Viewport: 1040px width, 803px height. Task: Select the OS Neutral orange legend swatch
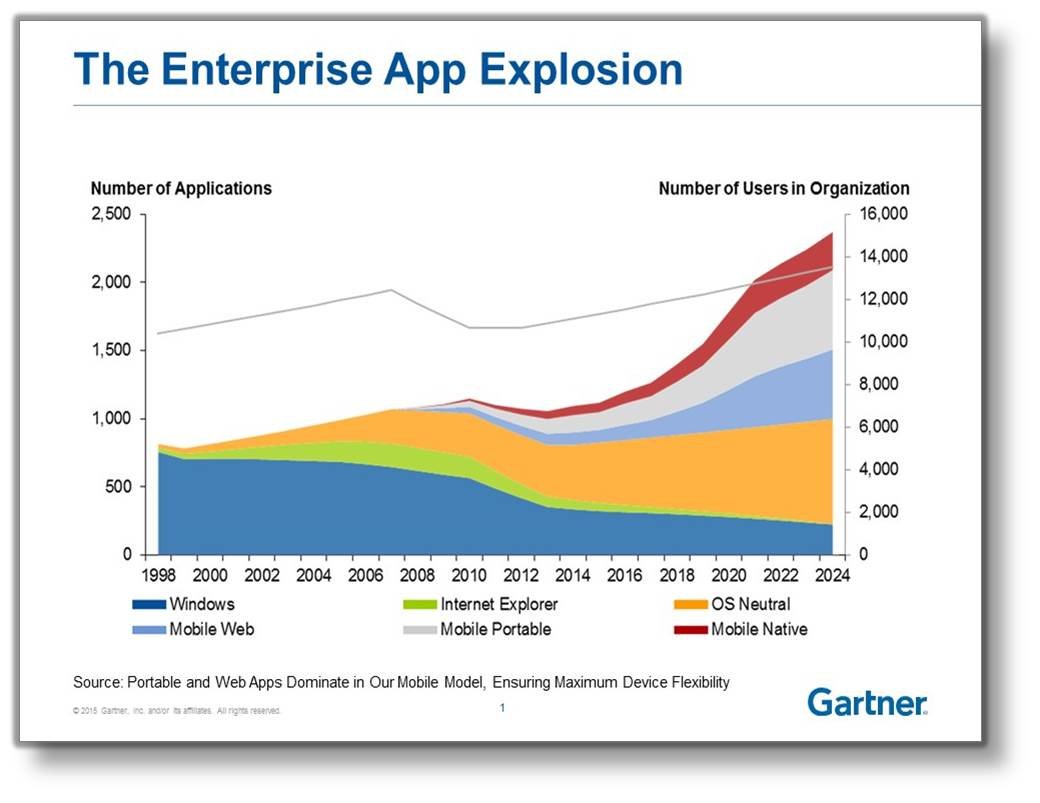(x=689, y=604)
